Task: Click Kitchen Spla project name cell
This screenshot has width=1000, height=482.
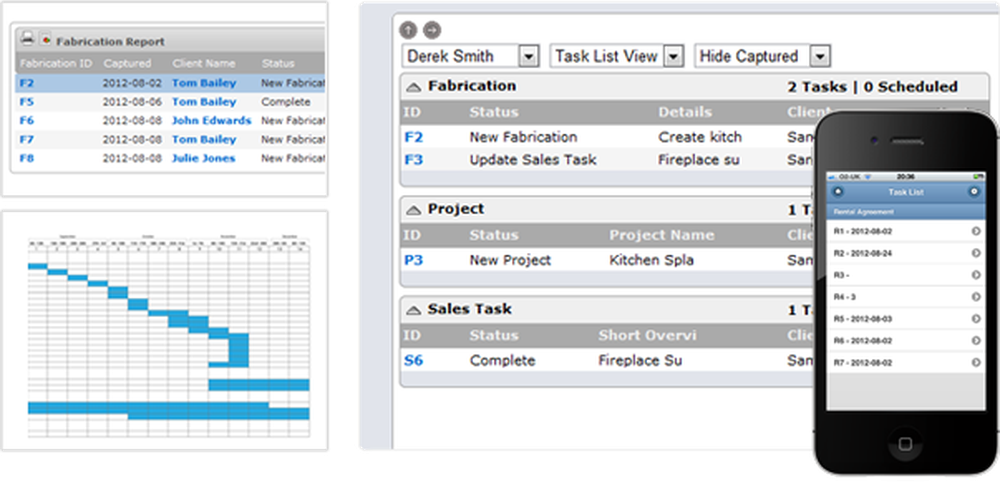Action: coord(652,261)
